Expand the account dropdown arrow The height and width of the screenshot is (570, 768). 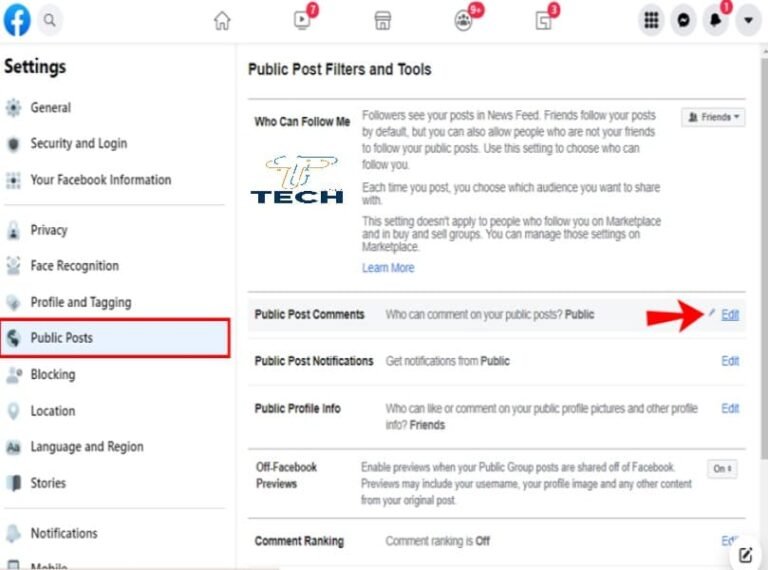pos(748,20)
